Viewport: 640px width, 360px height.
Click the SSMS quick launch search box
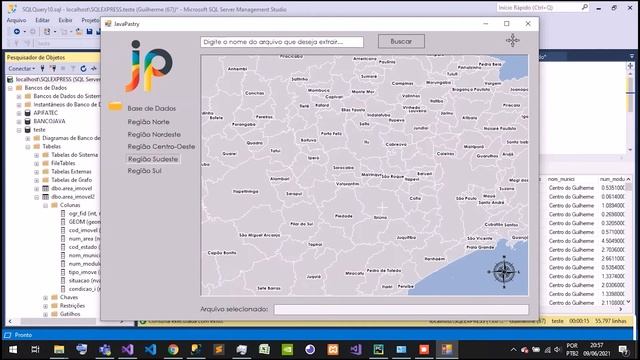(x=543, y=7)
